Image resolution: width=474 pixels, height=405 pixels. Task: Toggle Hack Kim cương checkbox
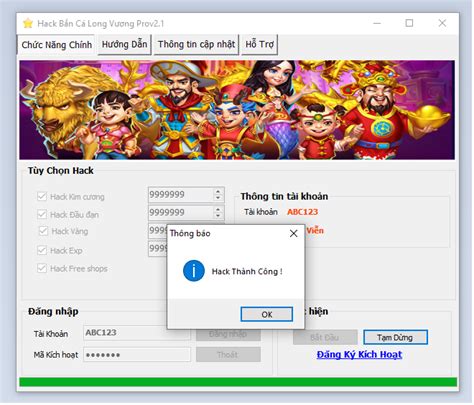(42, 196)
